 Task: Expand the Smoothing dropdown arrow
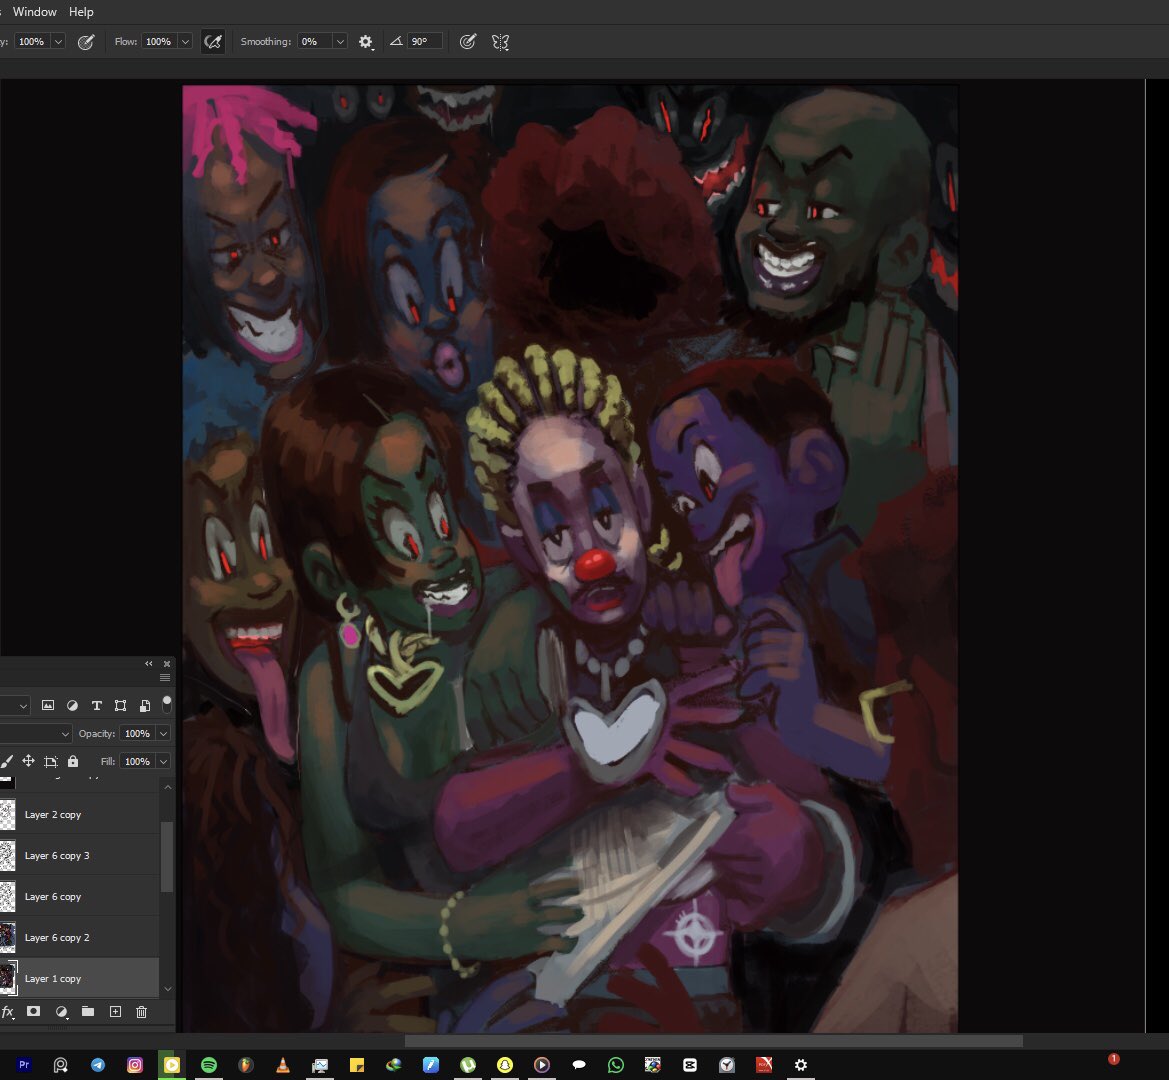[340, 42]
